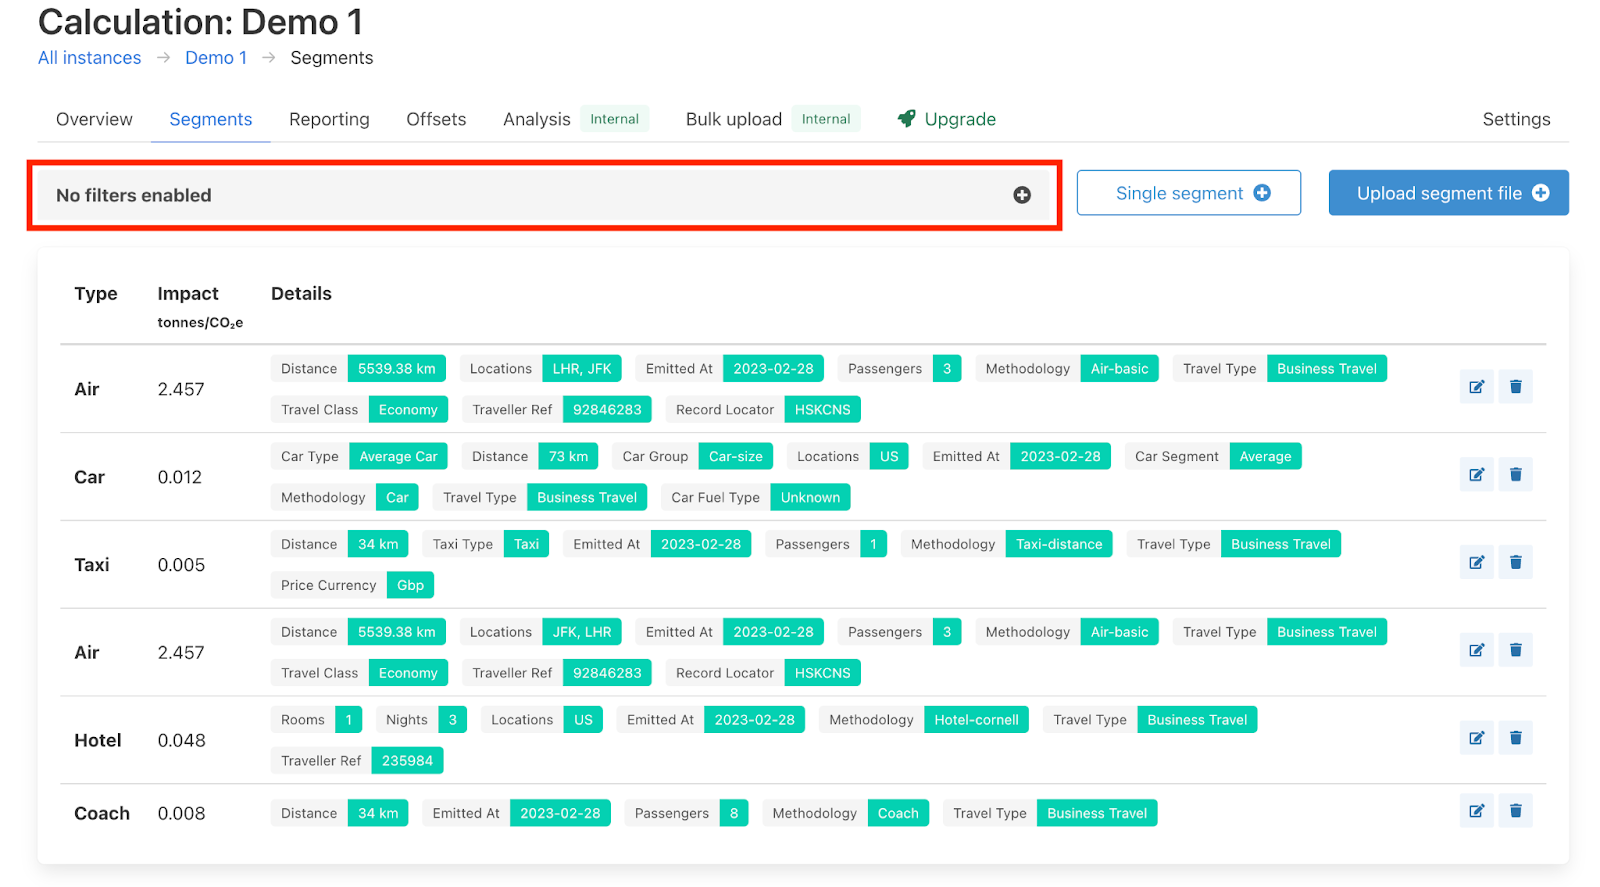Click the plus icon to add filter

(x=1021, y=195)
